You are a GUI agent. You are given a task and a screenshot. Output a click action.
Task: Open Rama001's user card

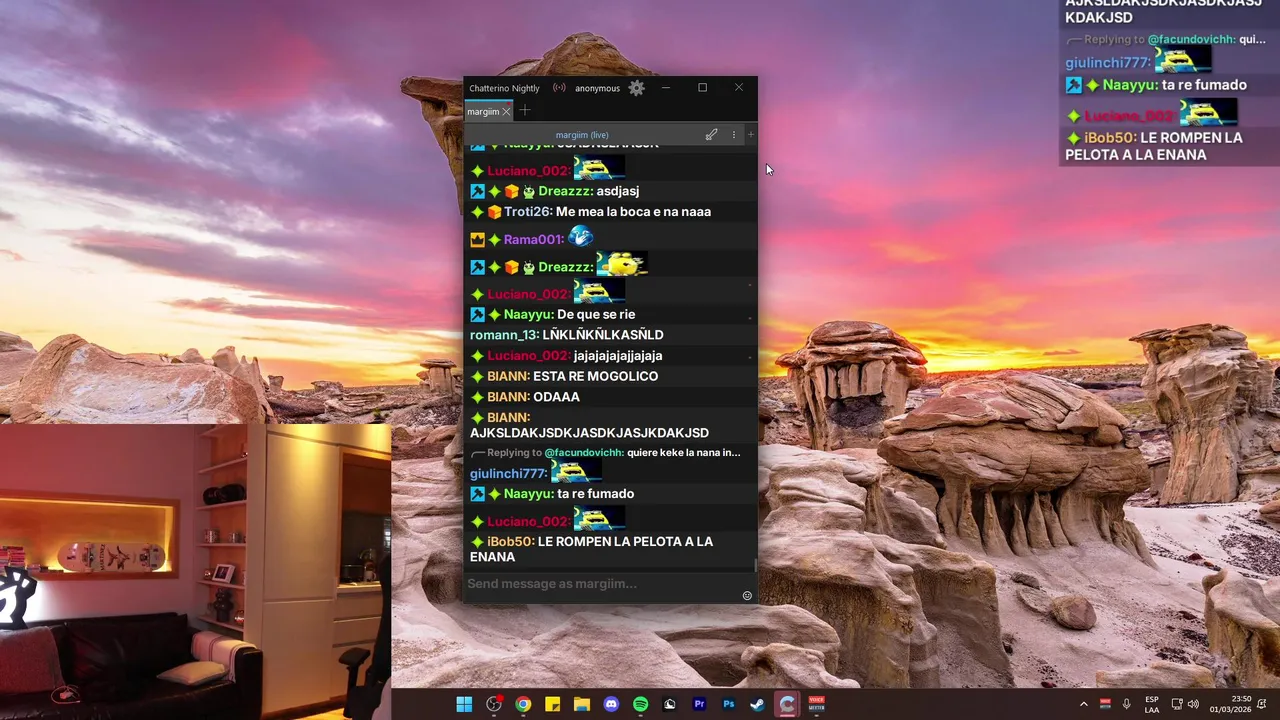click(x=534, y=240)
